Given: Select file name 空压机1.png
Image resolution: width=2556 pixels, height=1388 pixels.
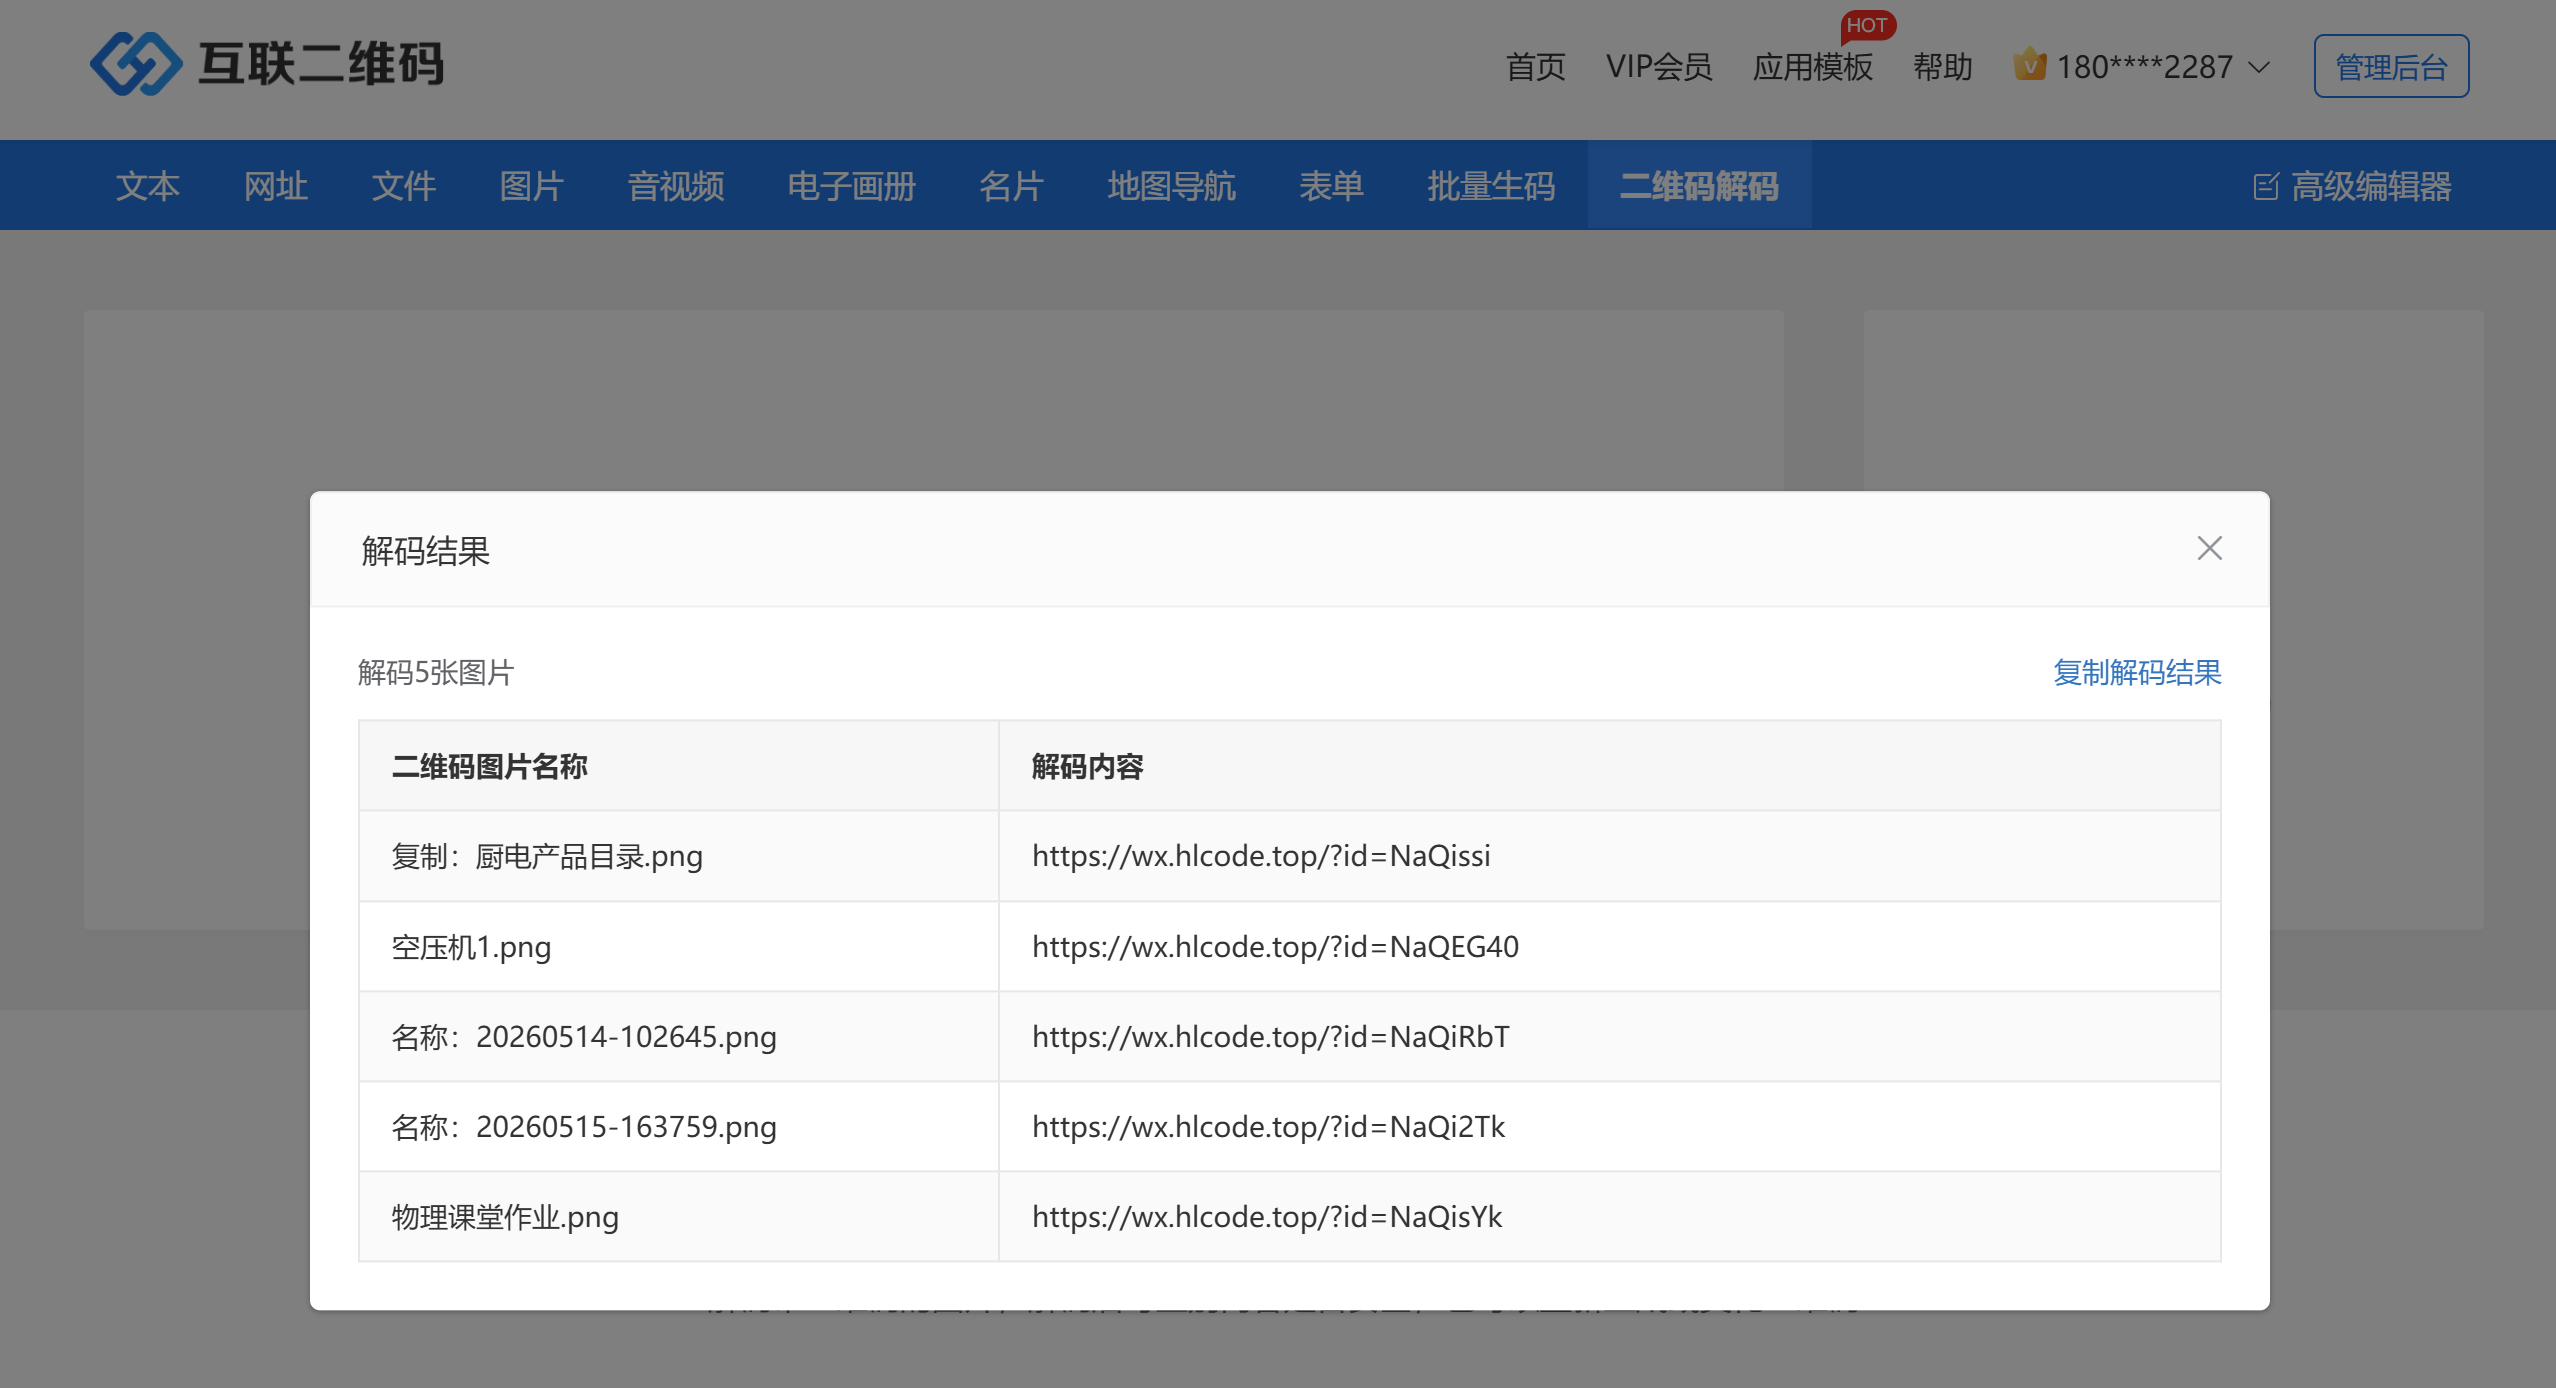Looking at the screenshot, I should tap(471, 946).
